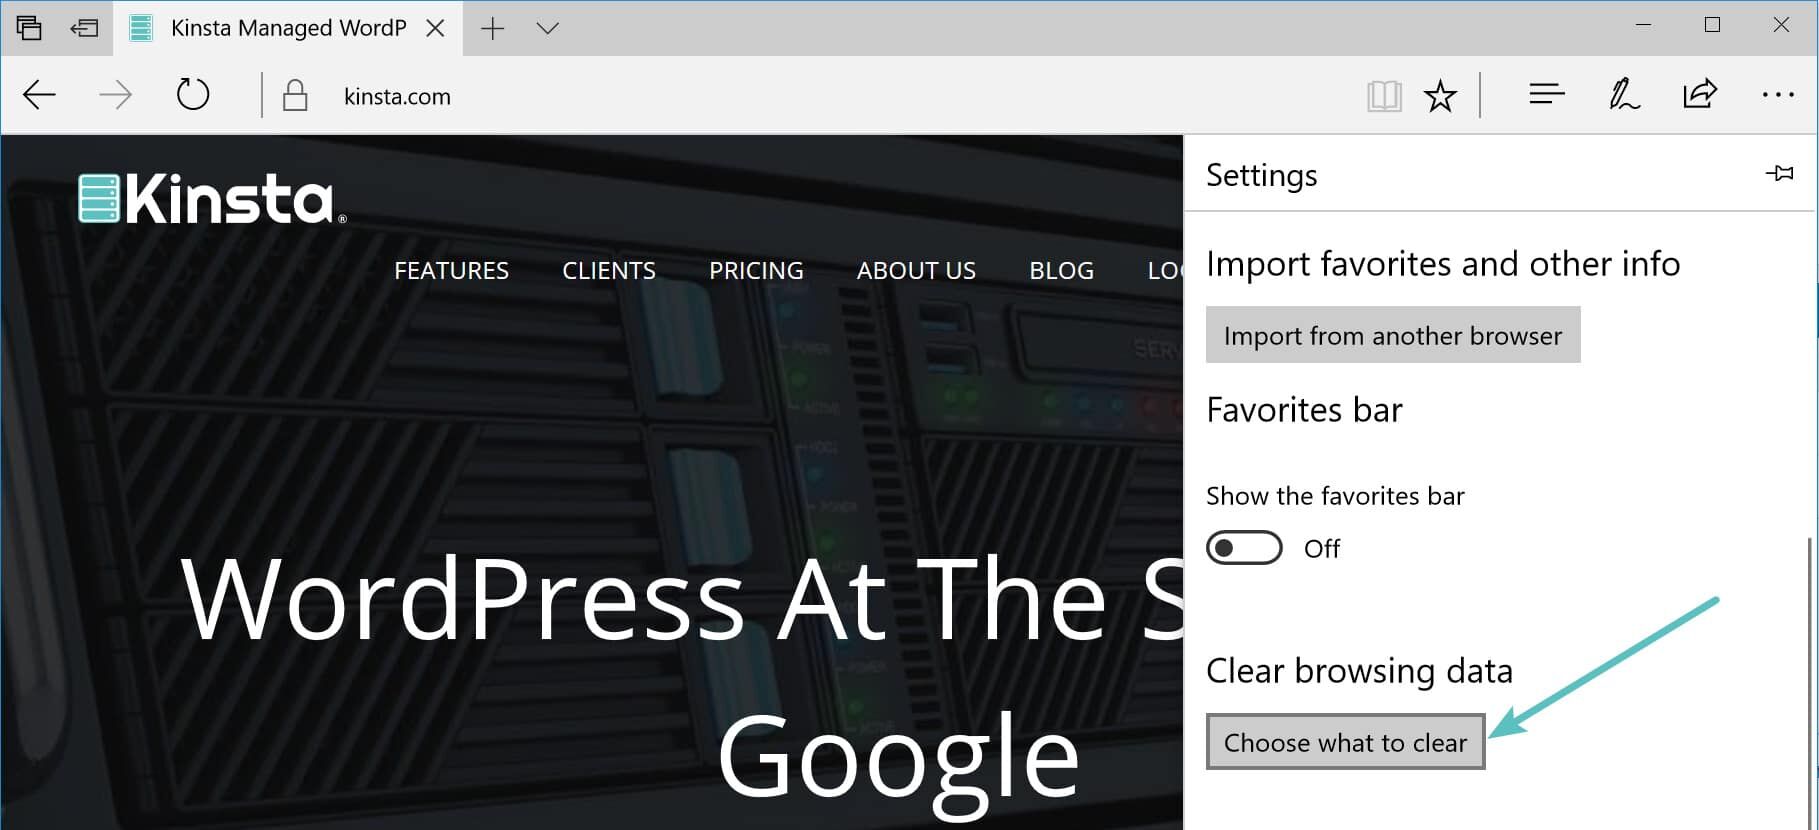Set these tabs aside
This screenshot has width=1819, height=830.
pyautogui.click(x=84, y=27)
